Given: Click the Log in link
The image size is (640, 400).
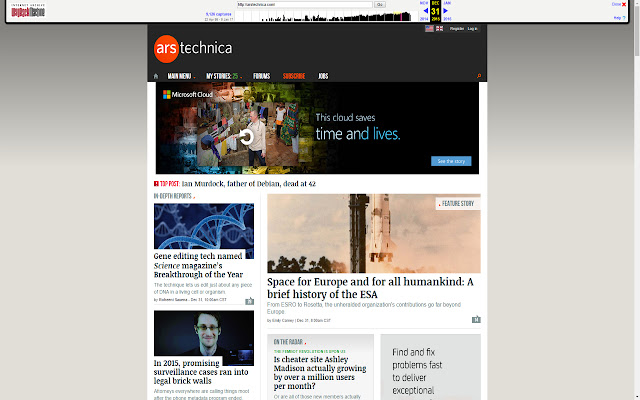Looking at the screenshot, I should [472, 29].
